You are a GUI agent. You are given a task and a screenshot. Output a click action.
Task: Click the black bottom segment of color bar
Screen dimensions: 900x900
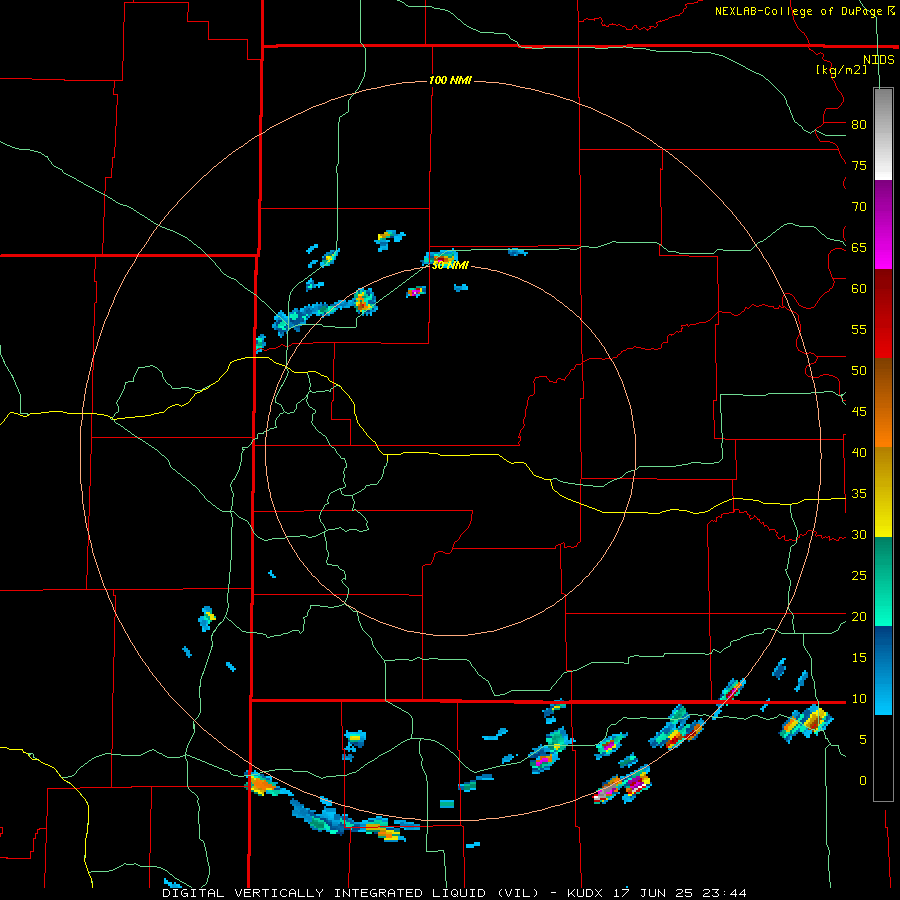pyautogui.click(x=883, y=758)
